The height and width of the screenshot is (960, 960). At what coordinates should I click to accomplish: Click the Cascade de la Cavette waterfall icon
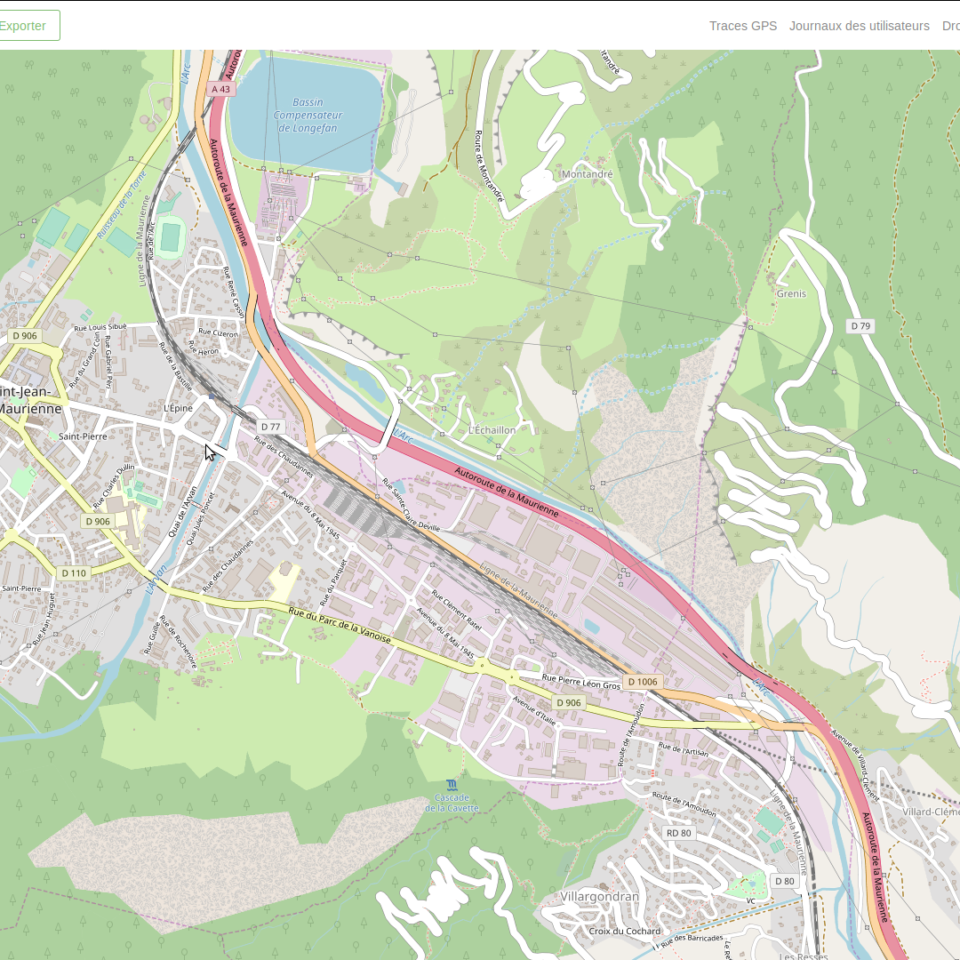(x=453, y=783)
